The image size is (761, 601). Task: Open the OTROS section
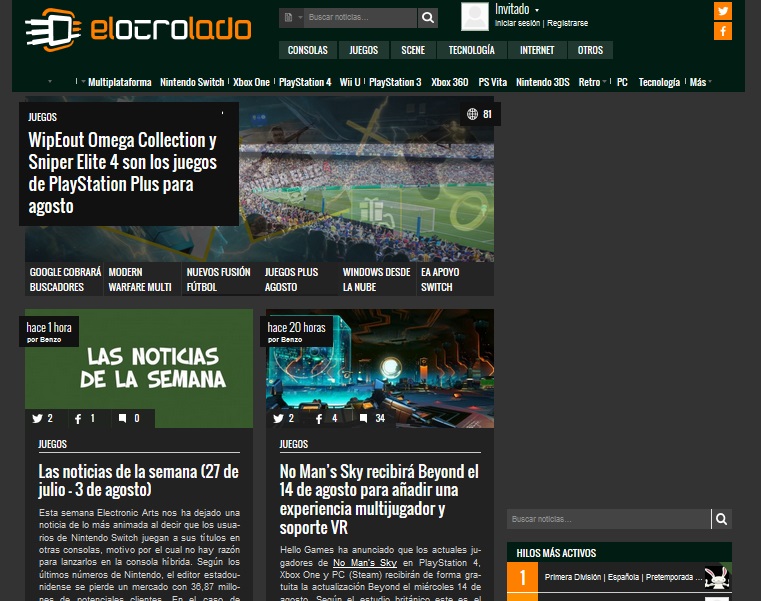coord(590,50)
